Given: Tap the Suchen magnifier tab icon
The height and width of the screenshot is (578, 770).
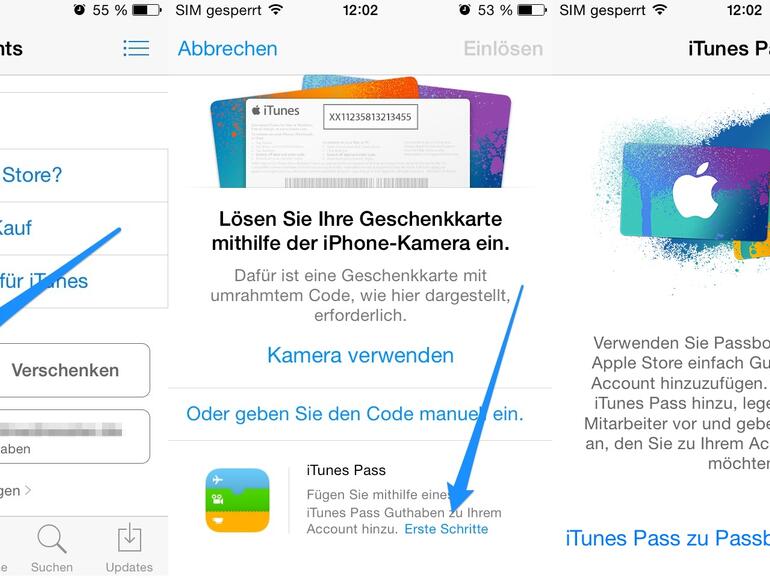Looking at the screenshot, I should click(52, 539).
